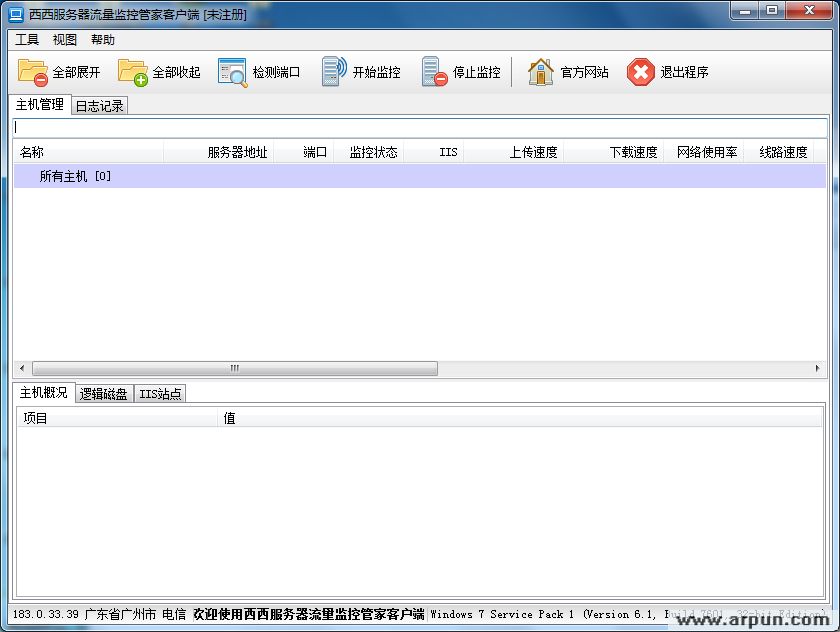This screenshot has width=840, height=632.
Task: Click the red 退出程序 exit icon
Action: point(638,71)
